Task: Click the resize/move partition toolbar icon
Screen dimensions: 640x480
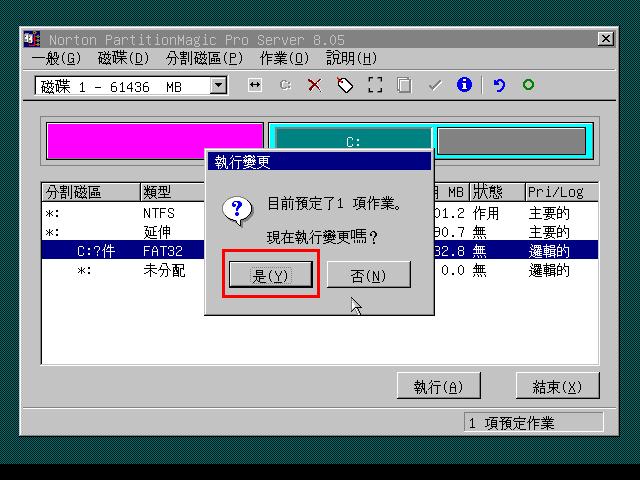Action: (255, 85)
